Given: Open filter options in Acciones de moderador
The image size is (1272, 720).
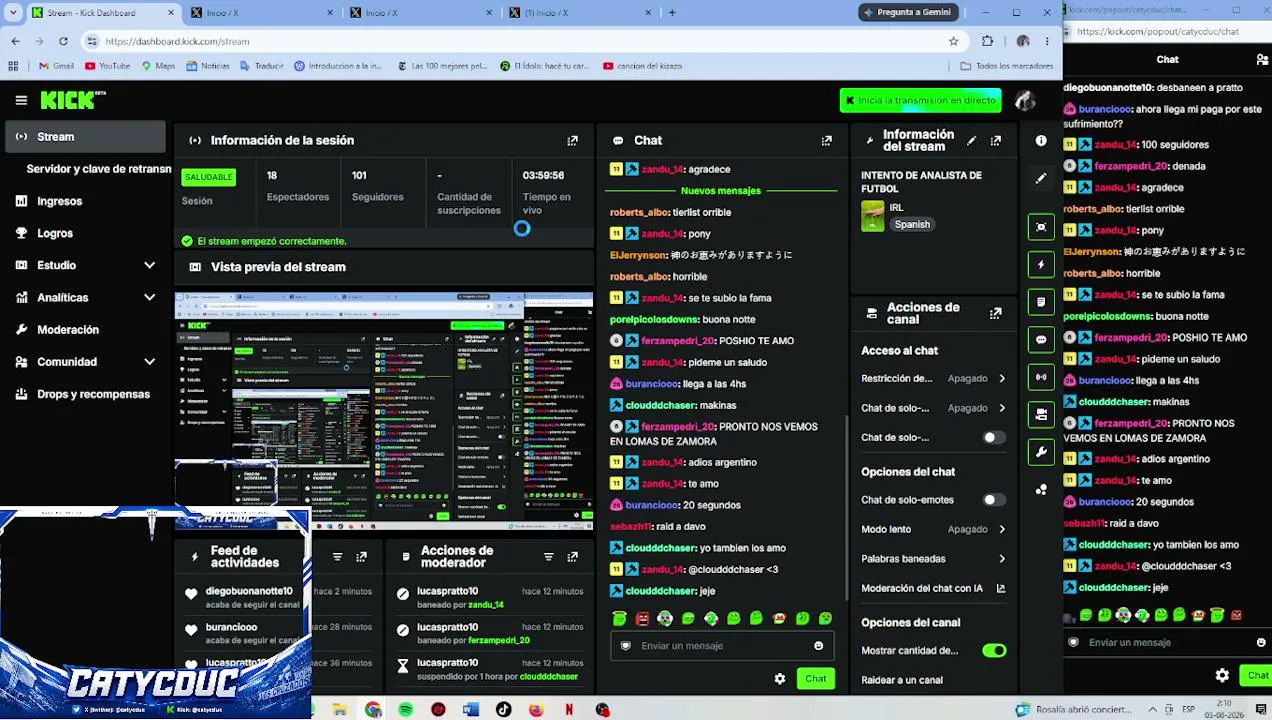Looking at the screenshot, I should click(548, 557).
